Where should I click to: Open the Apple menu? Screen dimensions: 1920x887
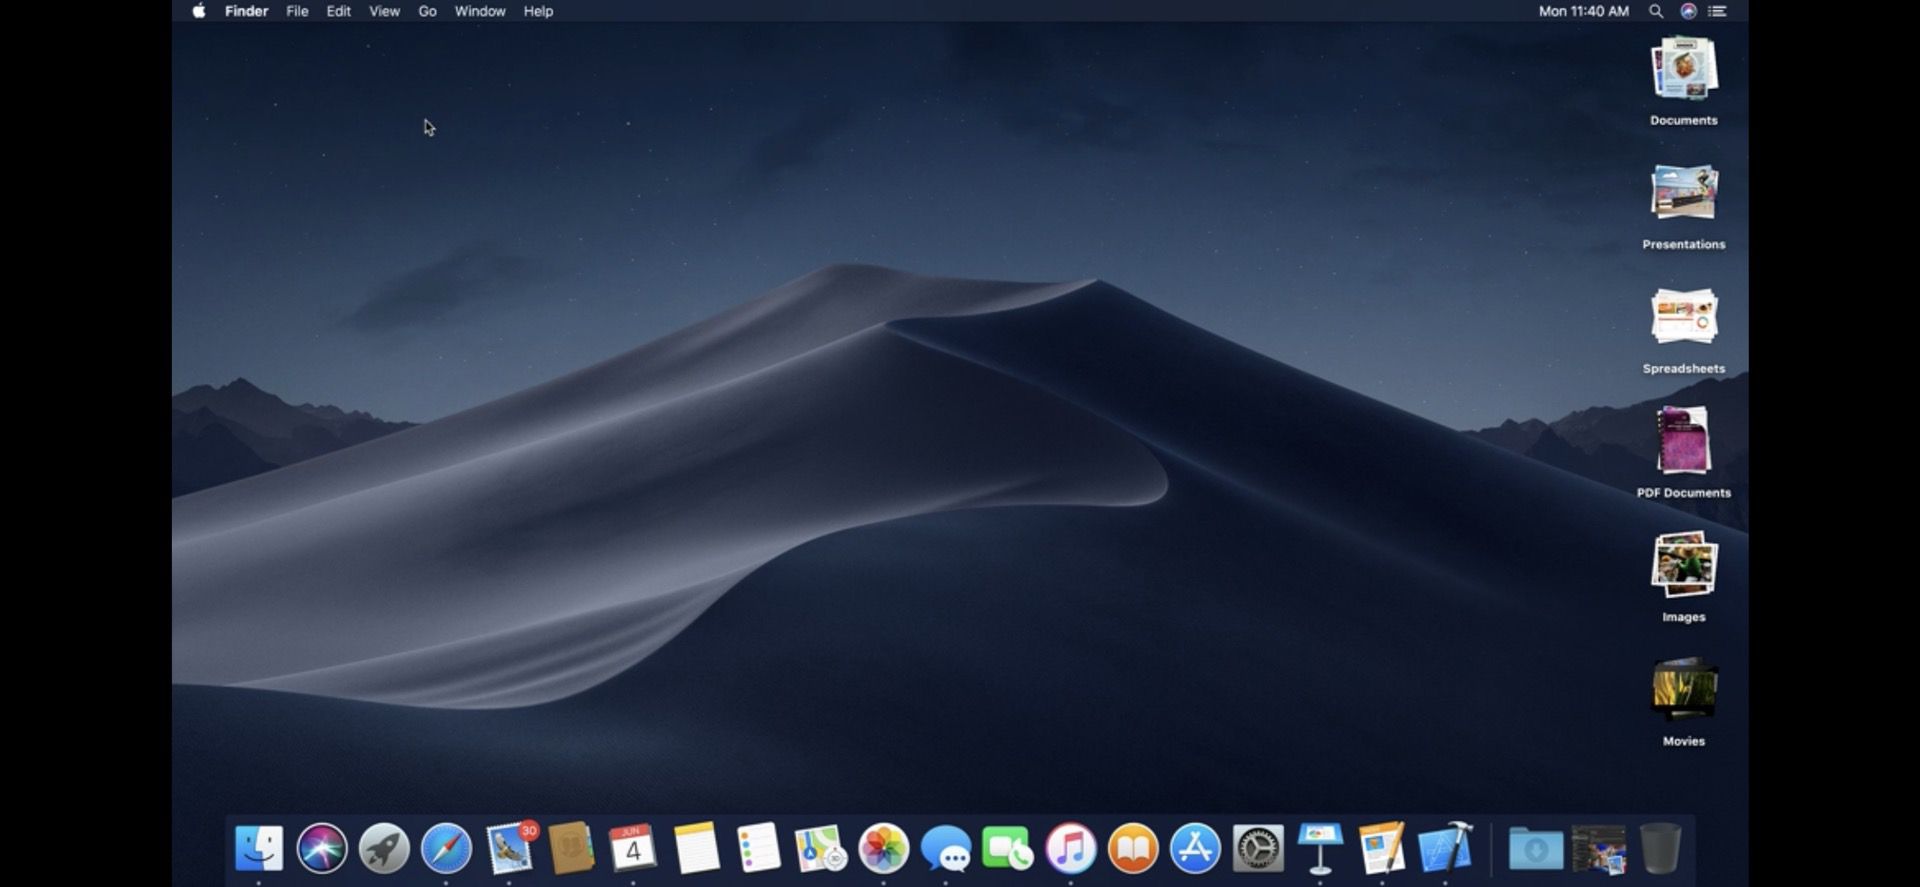[199, 11]
